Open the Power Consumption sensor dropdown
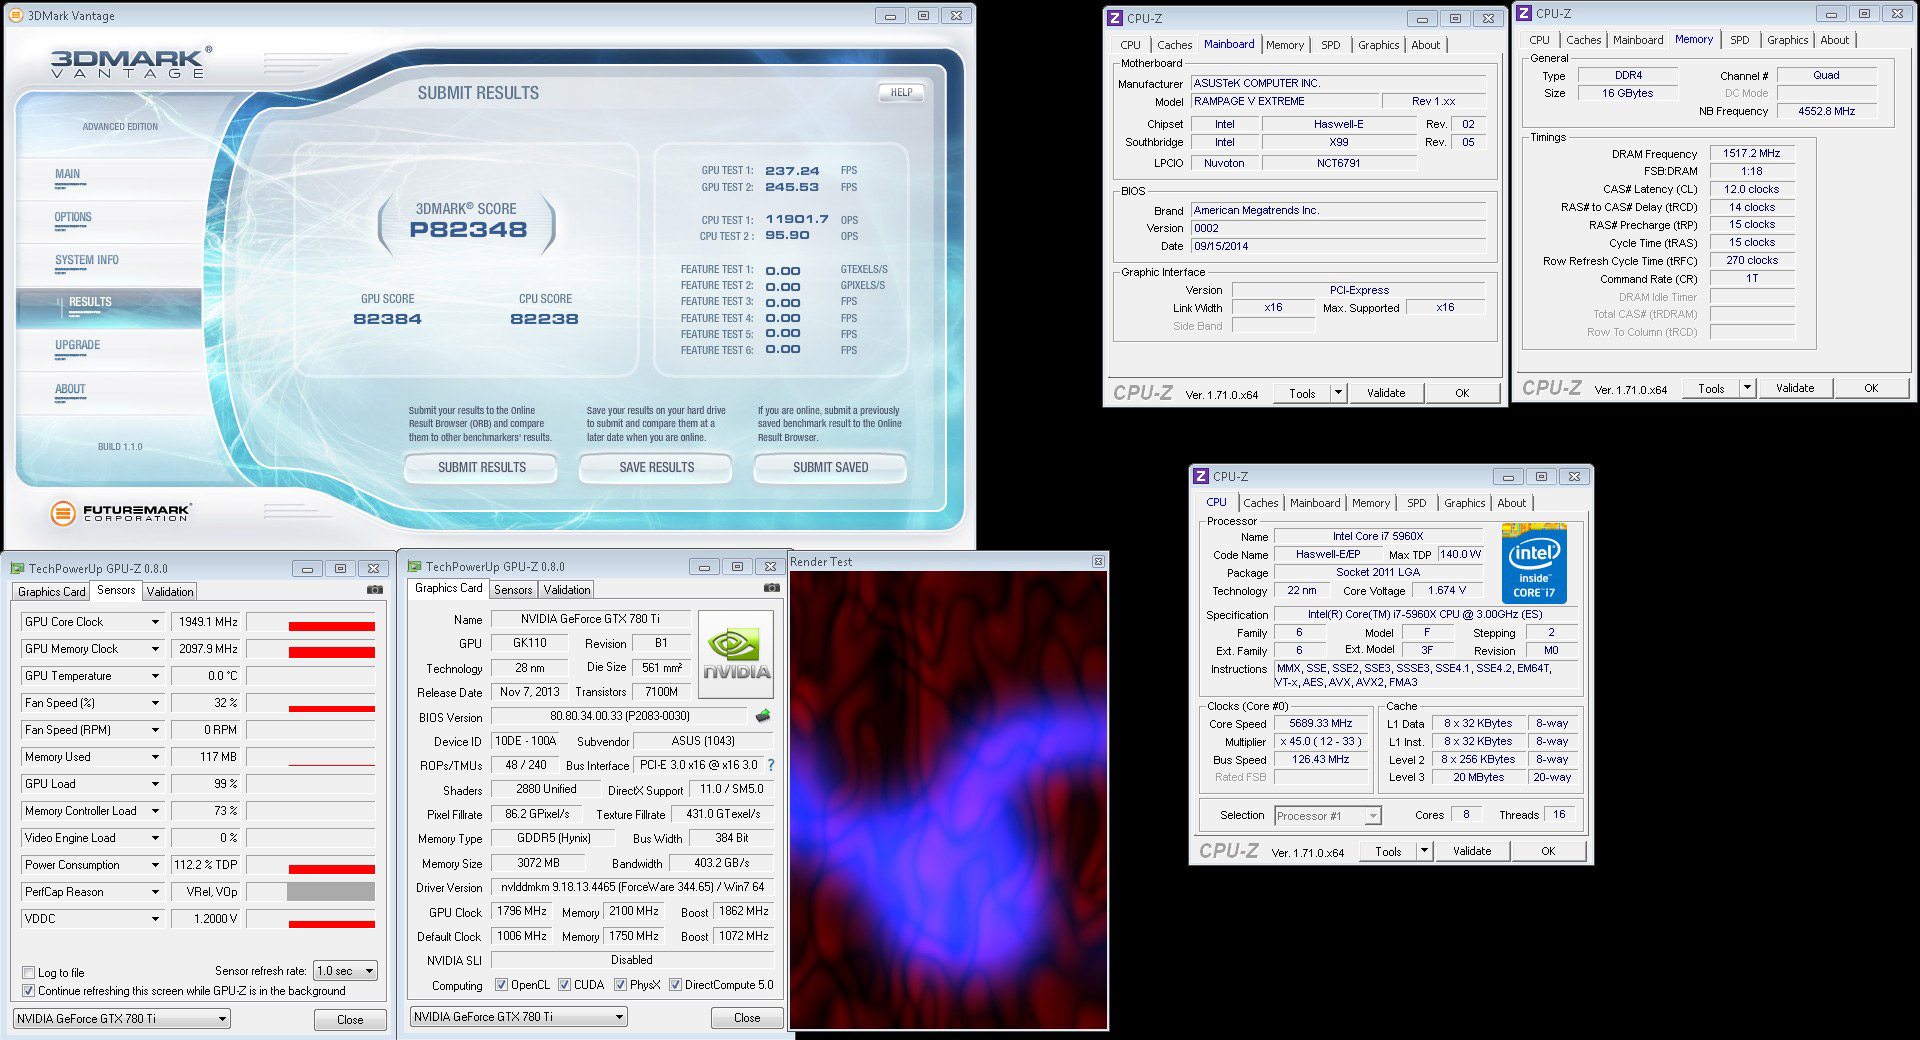 [x=155, y=865]
